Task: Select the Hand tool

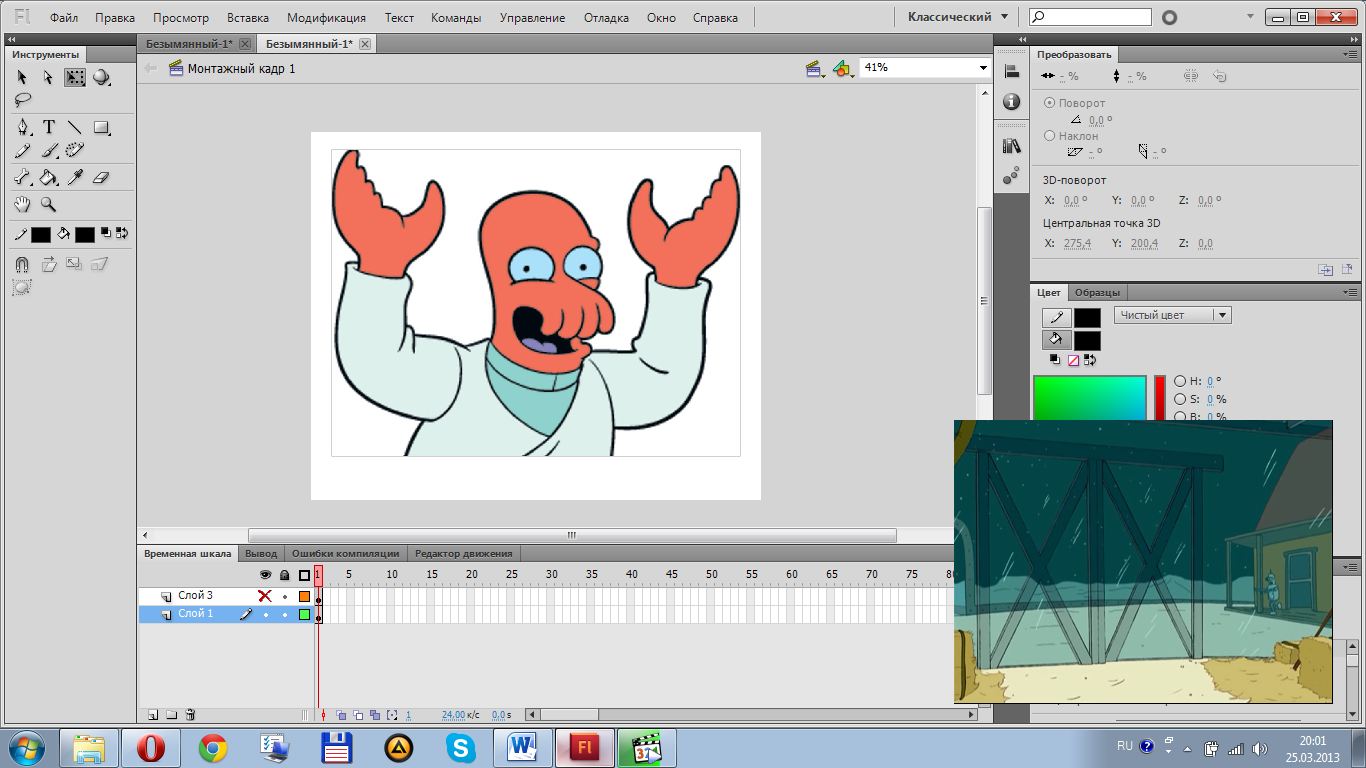Action: 22,204
